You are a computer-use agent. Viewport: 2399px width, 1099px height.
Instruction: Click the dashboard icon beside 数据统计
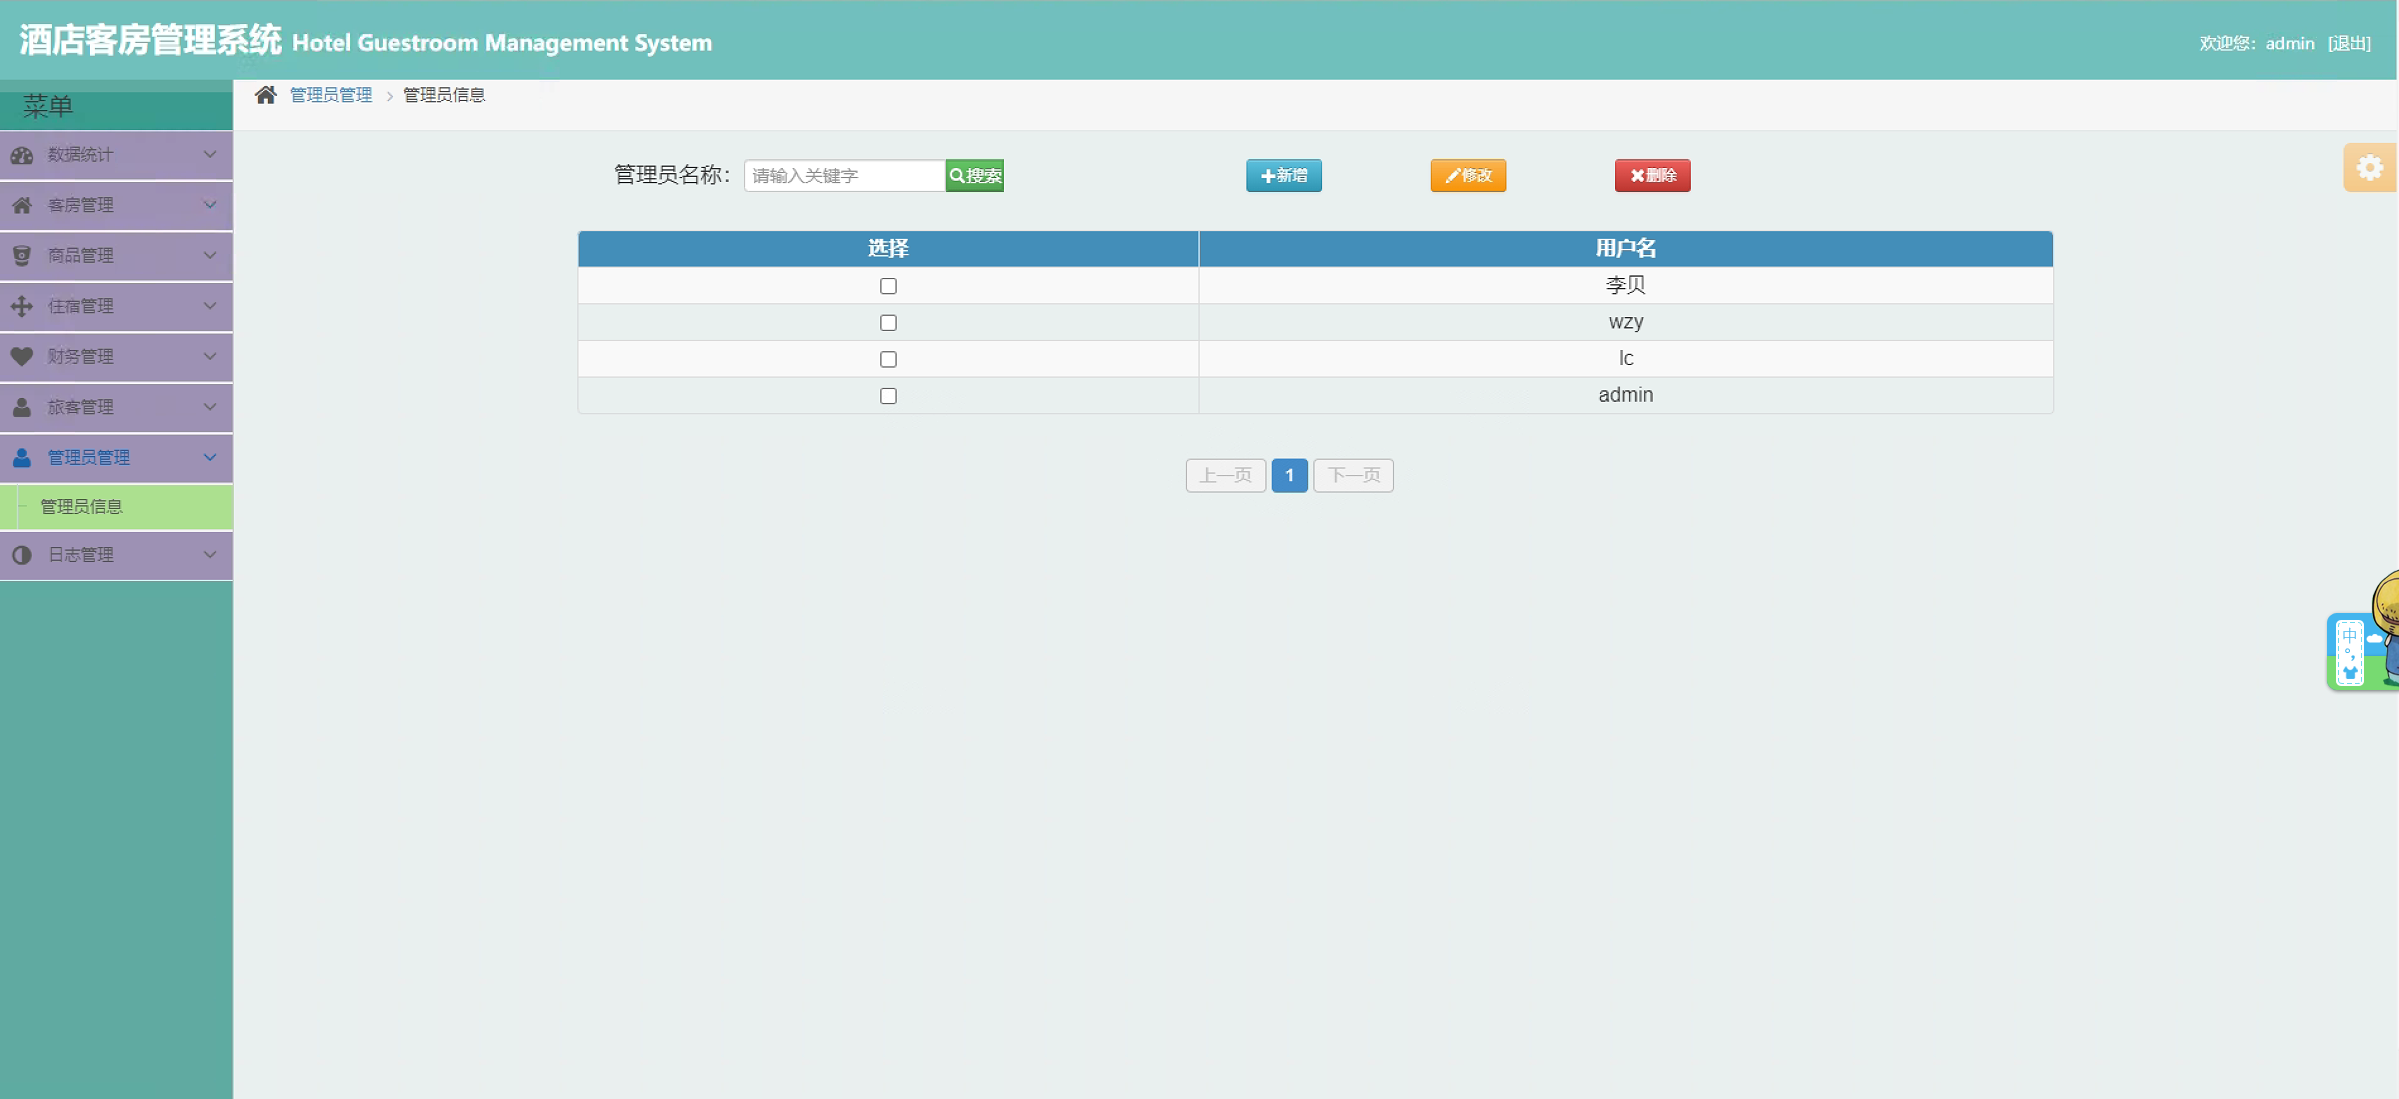[22, 155]
